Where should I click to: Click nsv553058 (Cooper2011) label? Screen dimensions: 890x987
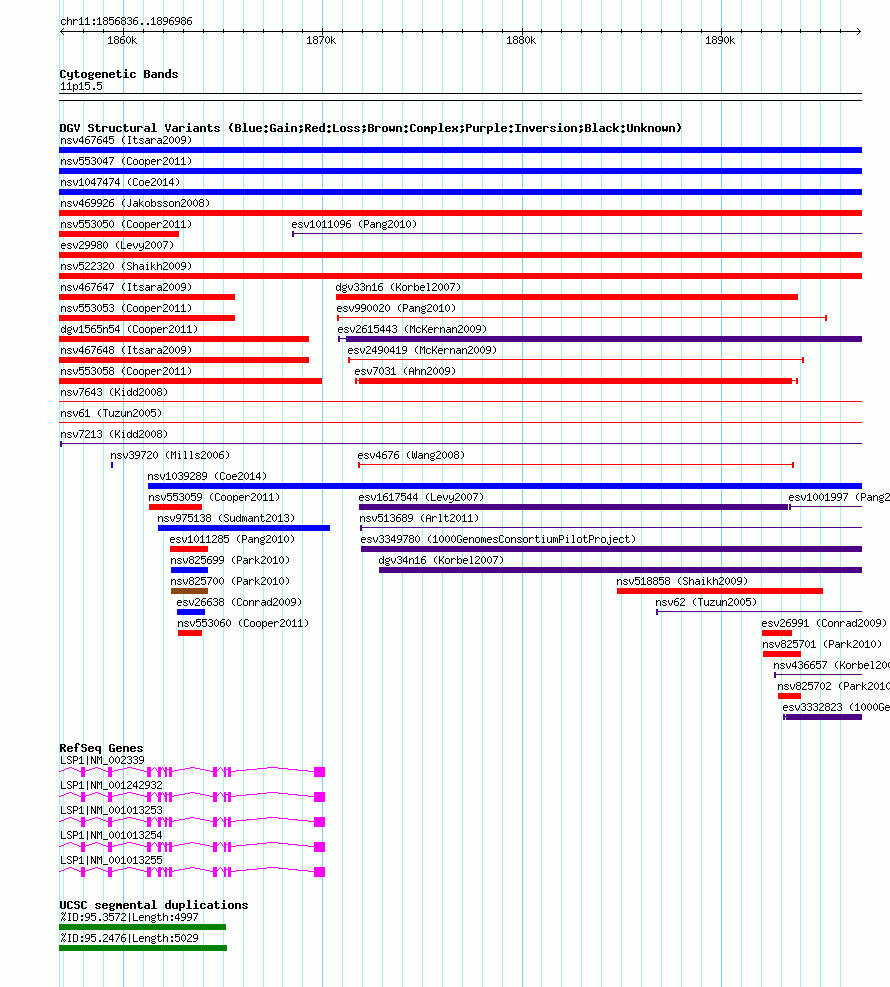126,371
